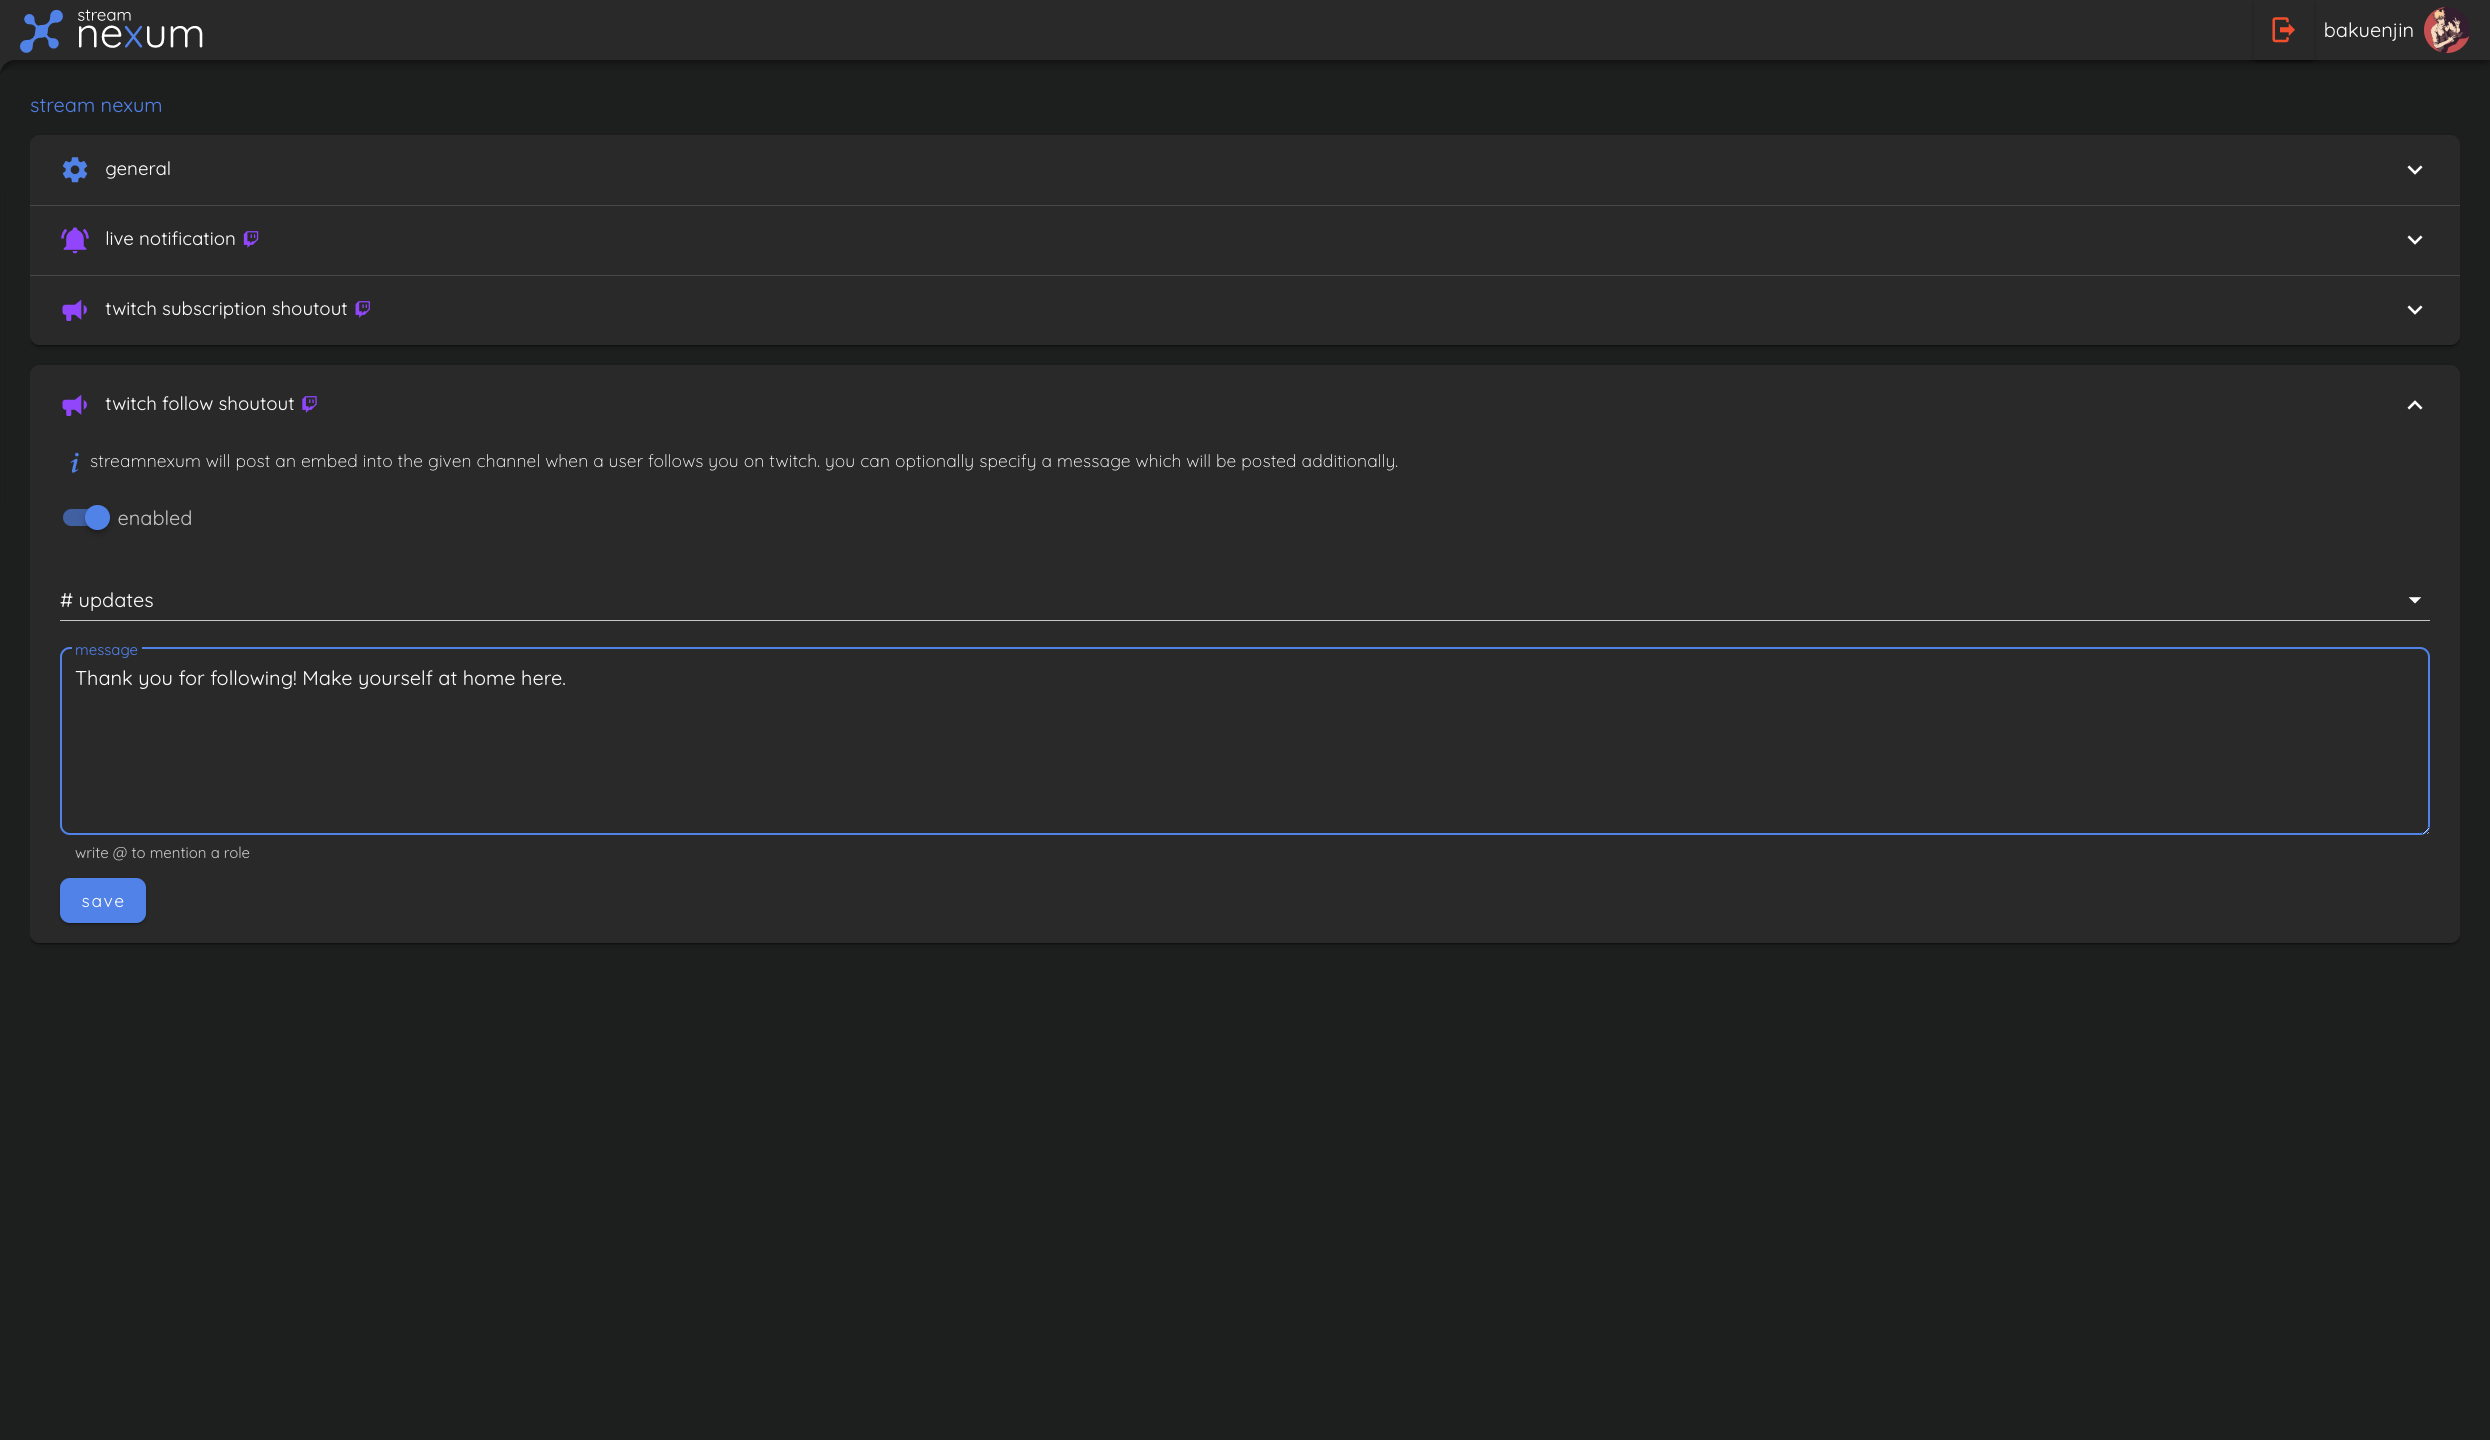
Task: Disable the twitch follow shoutout enabled switch
Action: (87, 518)
